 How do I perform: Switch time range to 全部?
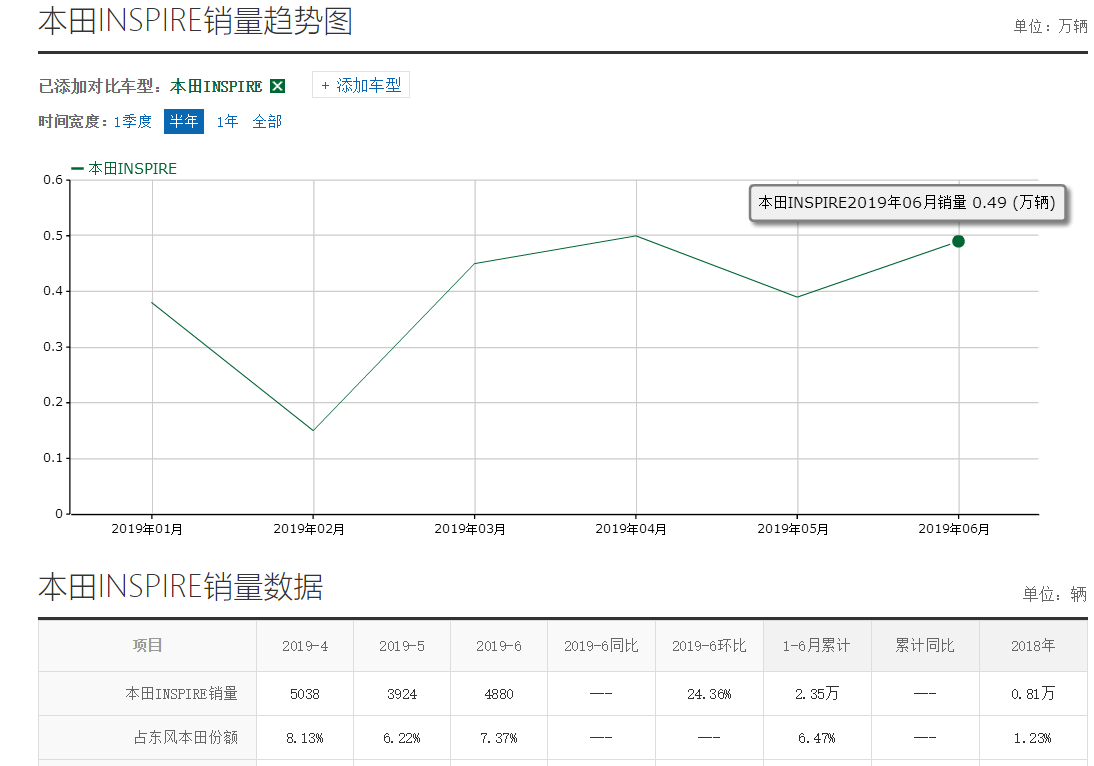point(267,121)
